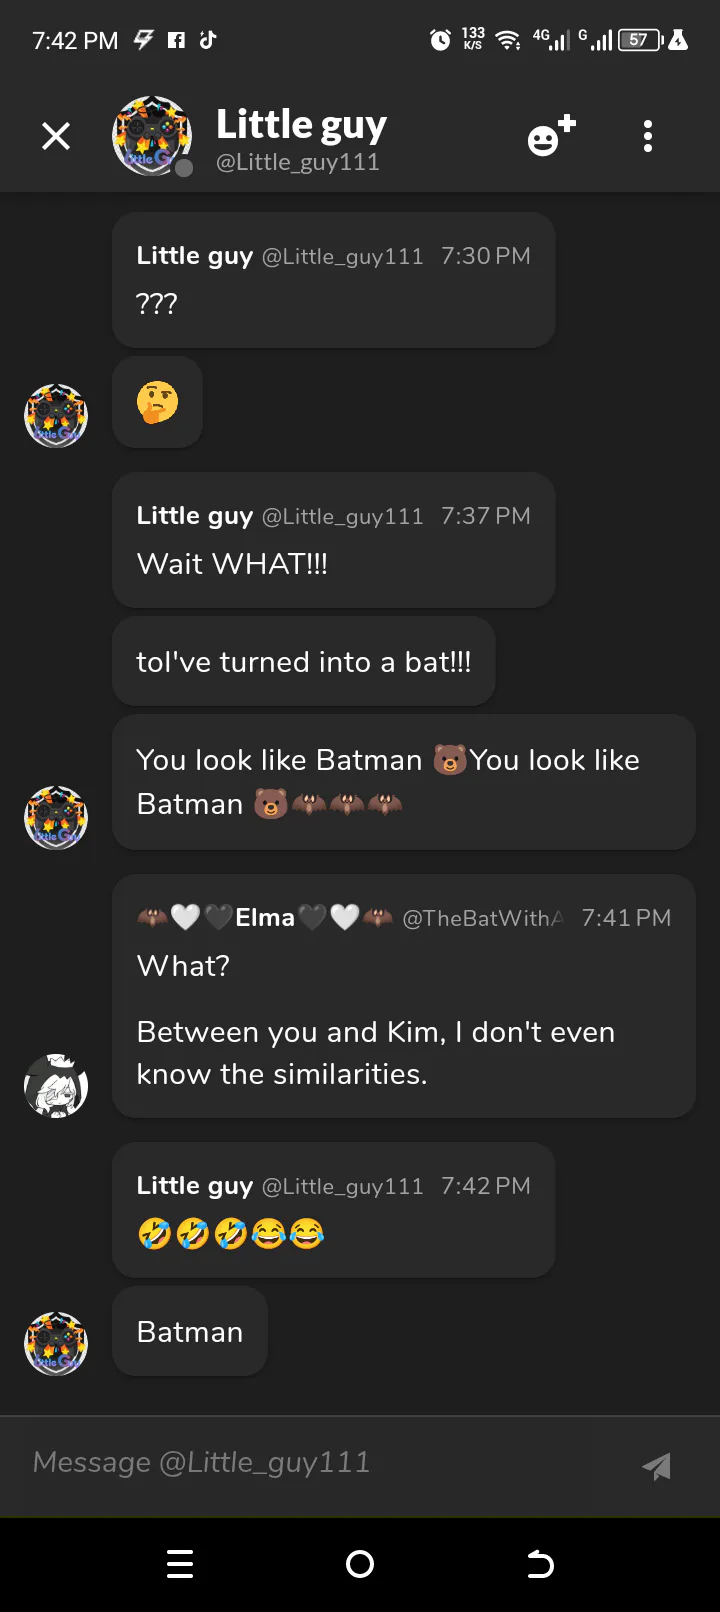
Task: Tap the add reaction emoji icon
Action: (551, 136)
